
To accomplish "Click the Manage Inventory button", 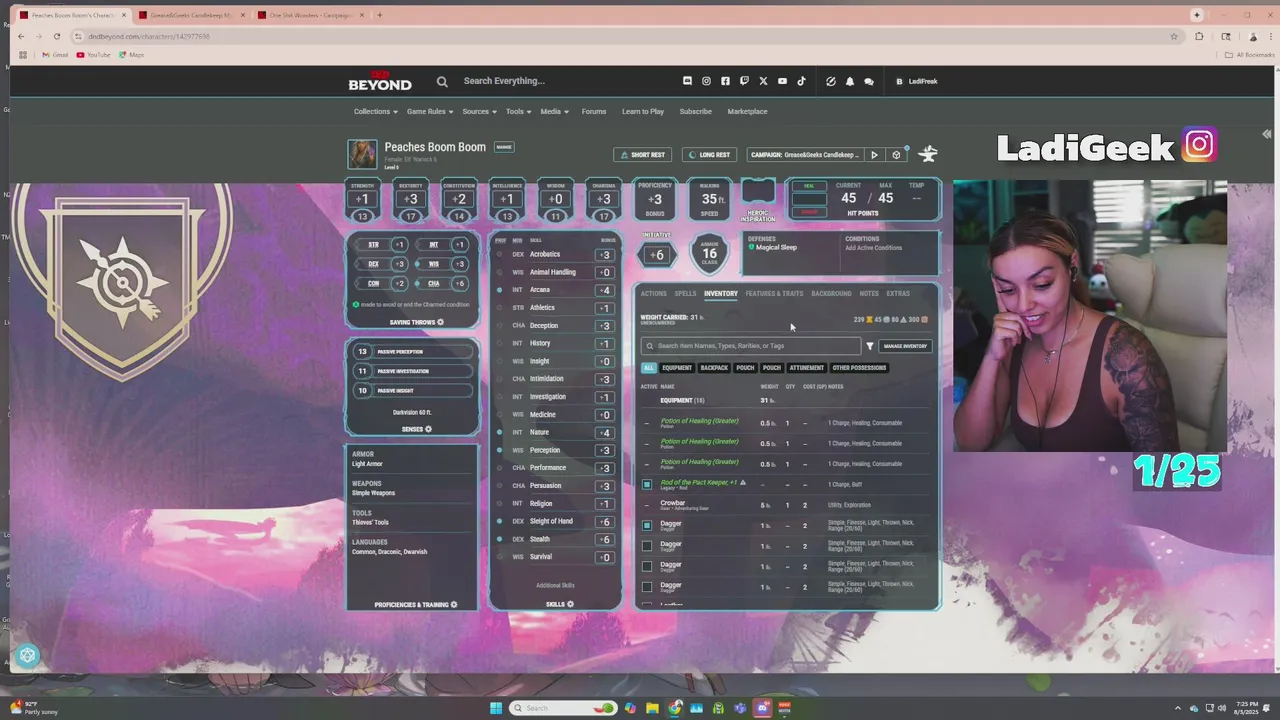I will click(x=905, y=346).
